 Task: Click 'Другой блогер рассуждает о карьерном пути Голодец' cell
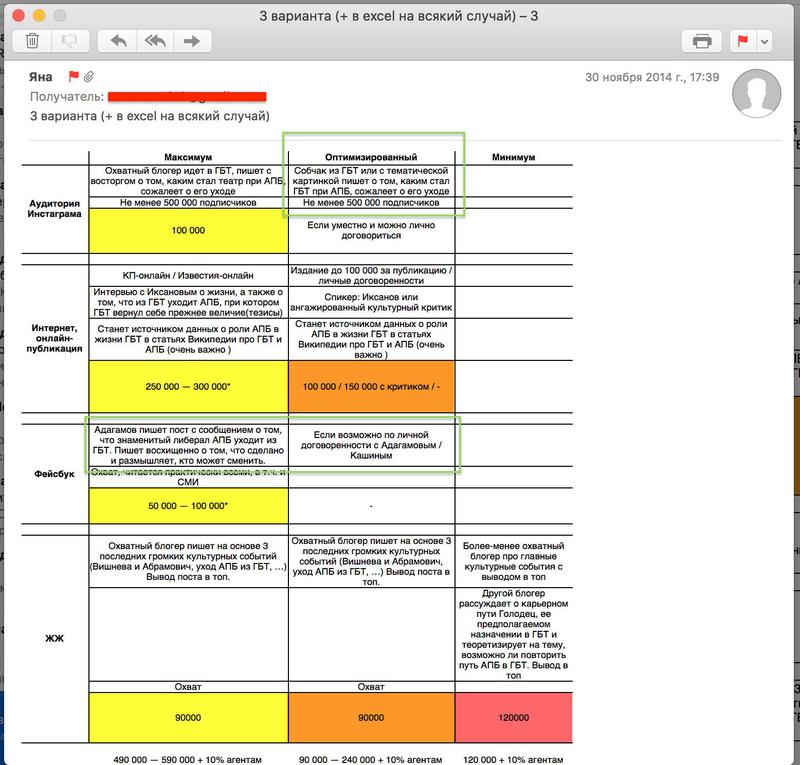click(513, 634)
